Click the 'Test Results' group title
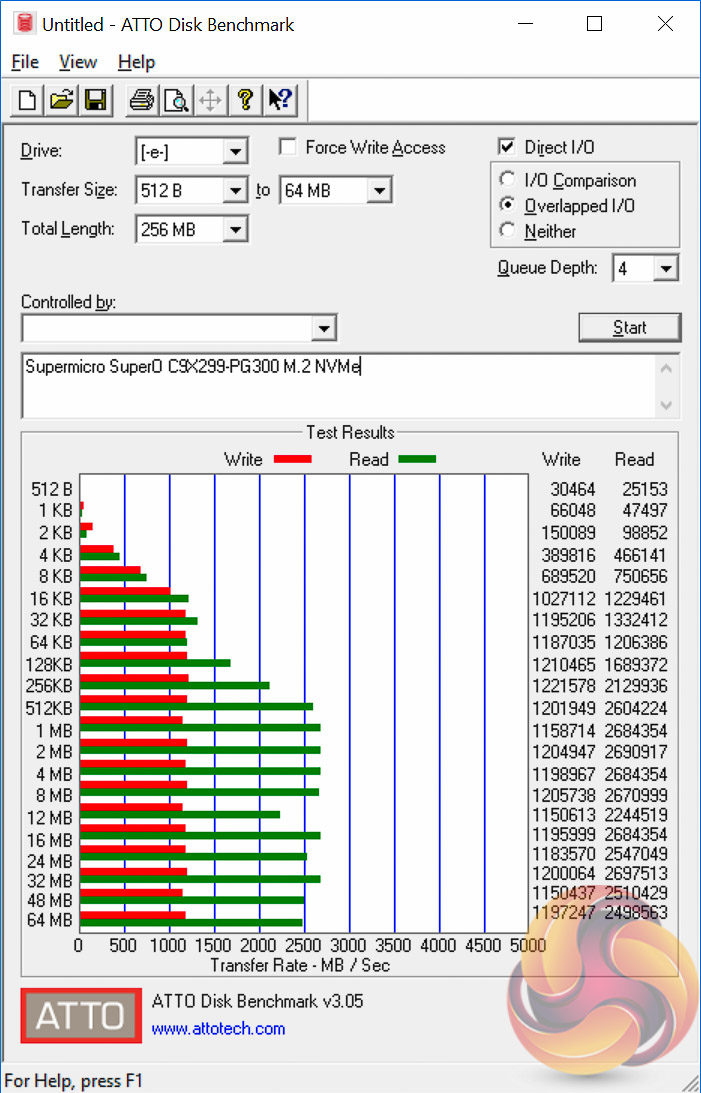701x1093 pixels. click(350, 433)
